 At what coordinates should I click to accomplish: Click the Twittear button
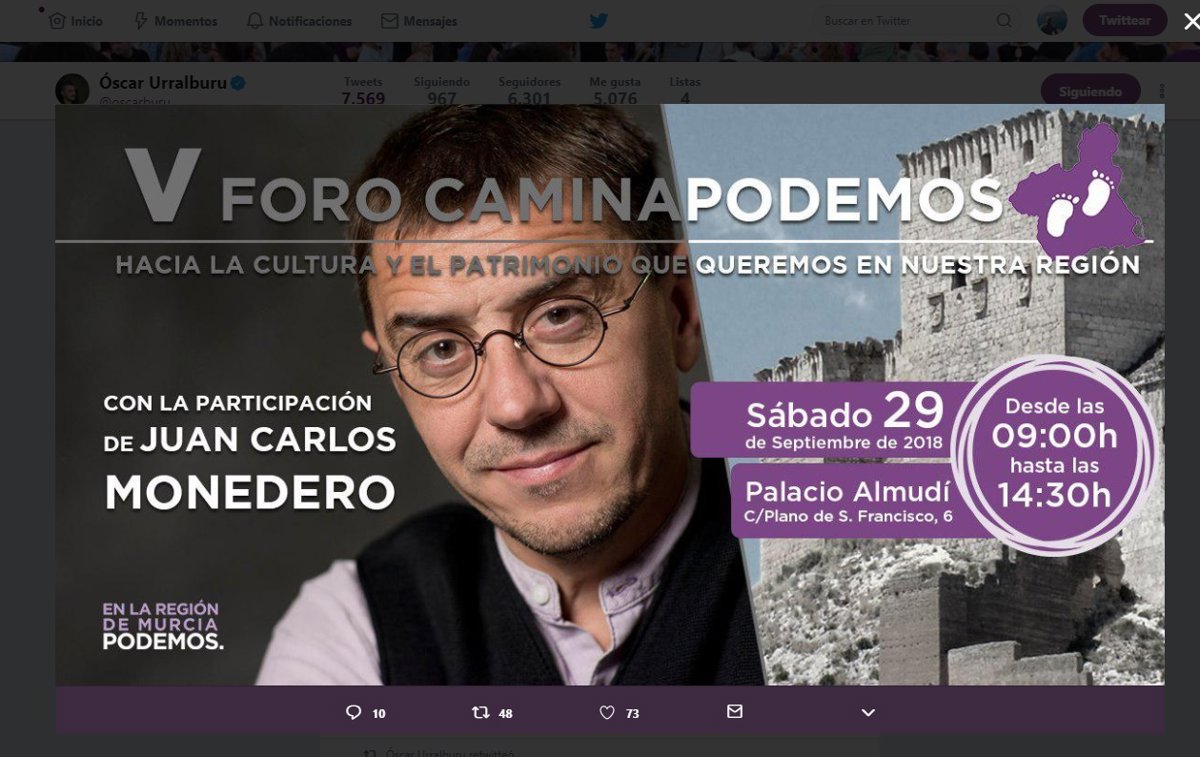[1125, 20]
